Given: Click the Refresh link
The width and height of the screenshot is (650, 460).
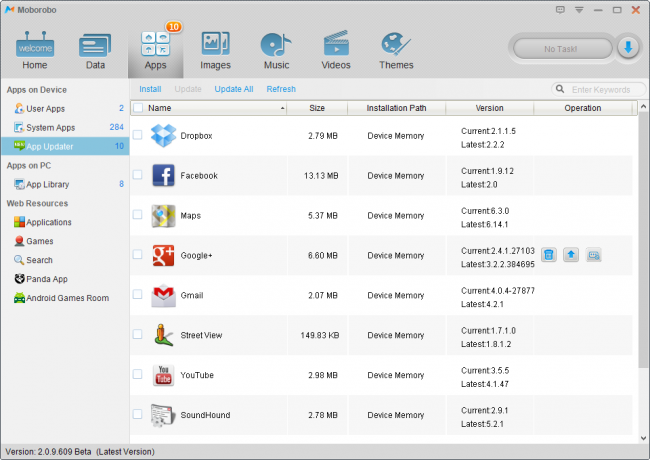Looking at the screenshot, I should coord(281,89).
